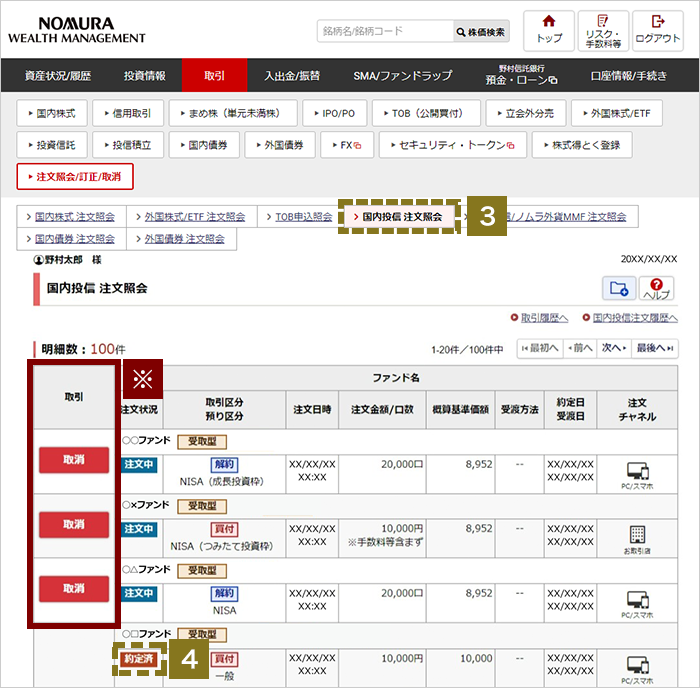
Task: Go to 国内株式 submenu
Action: [52, 113]
